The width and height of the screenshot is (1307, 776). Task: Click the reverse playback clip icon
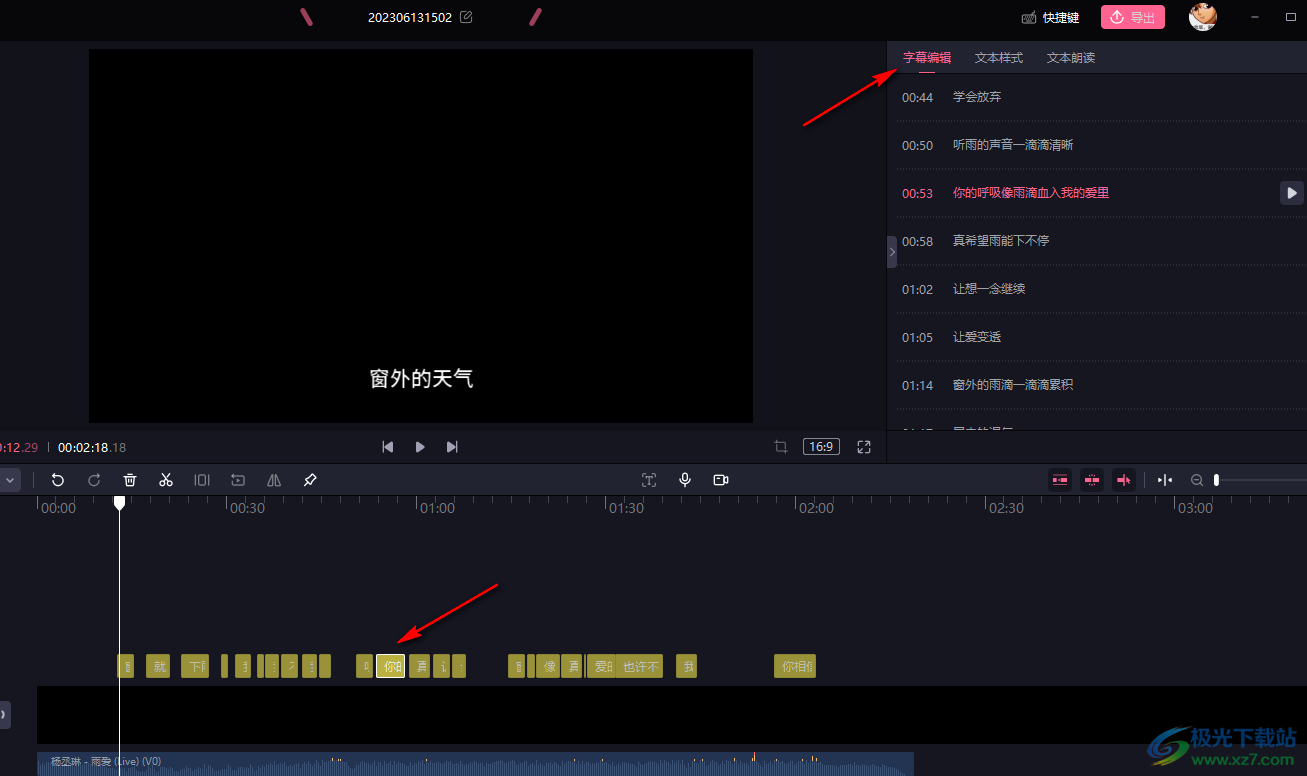tap(238, 480)
